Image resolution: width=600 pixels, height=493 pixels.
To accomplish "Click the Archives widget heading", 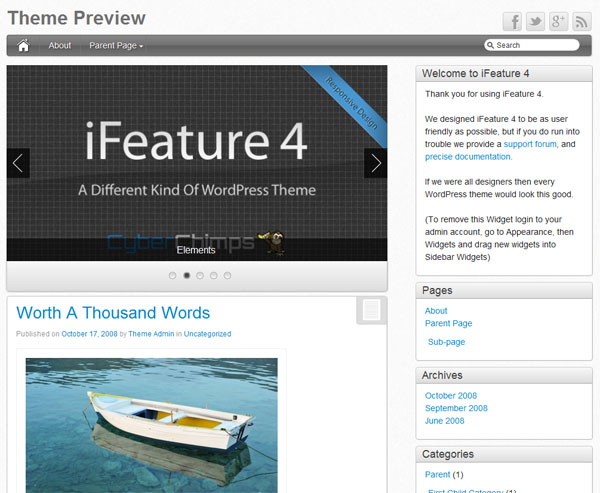I will tap(442, 375).
